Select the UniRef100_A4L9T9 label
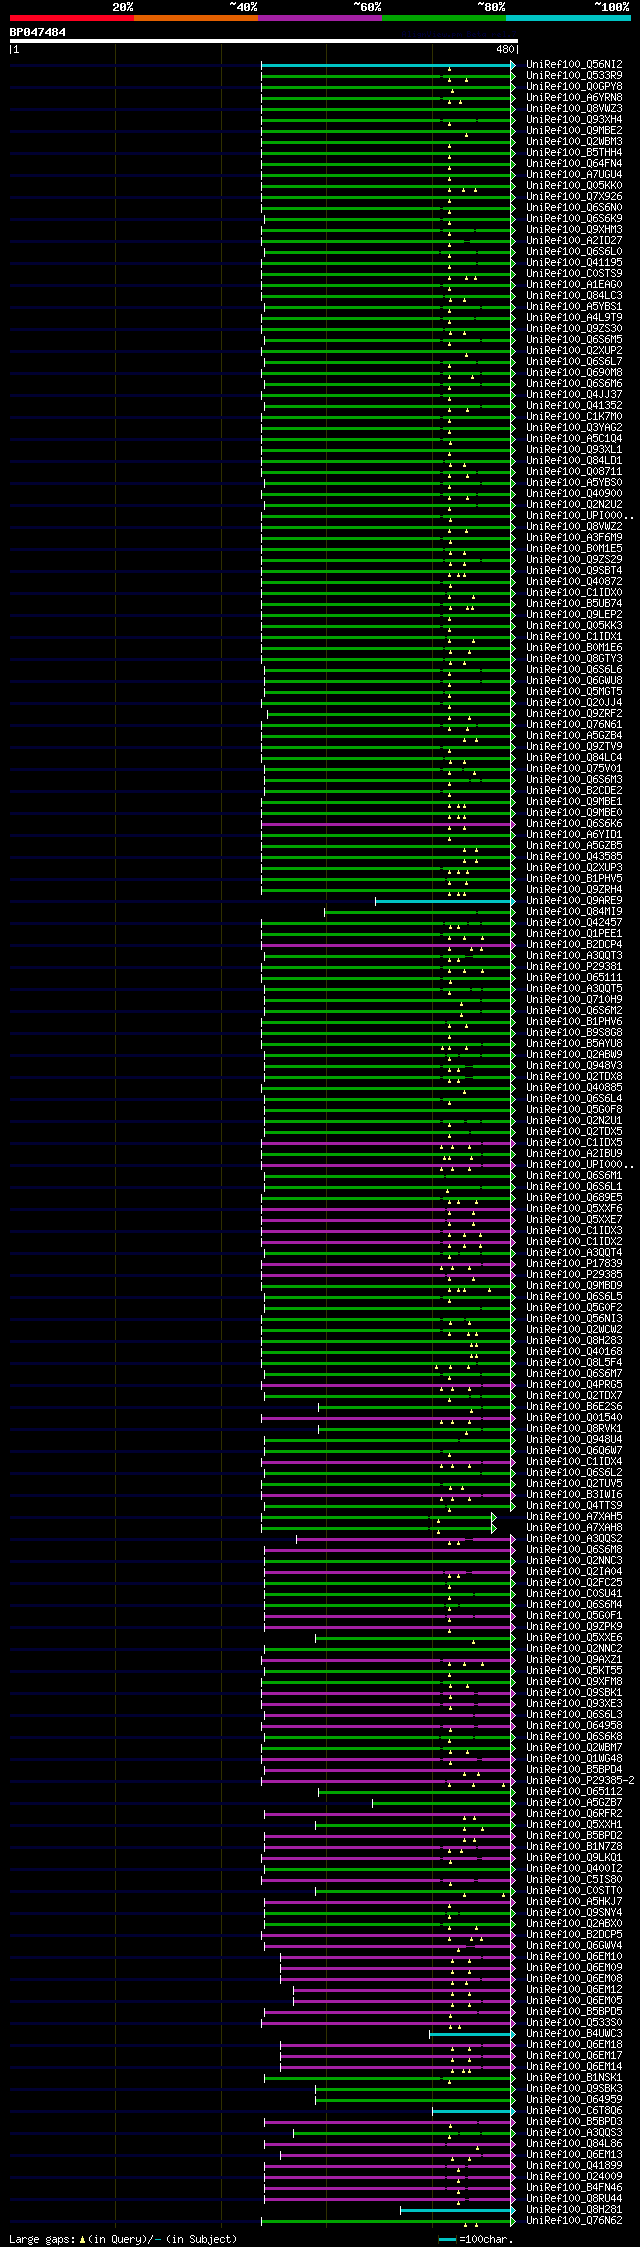640x2247 pixels. click(574, 317)
